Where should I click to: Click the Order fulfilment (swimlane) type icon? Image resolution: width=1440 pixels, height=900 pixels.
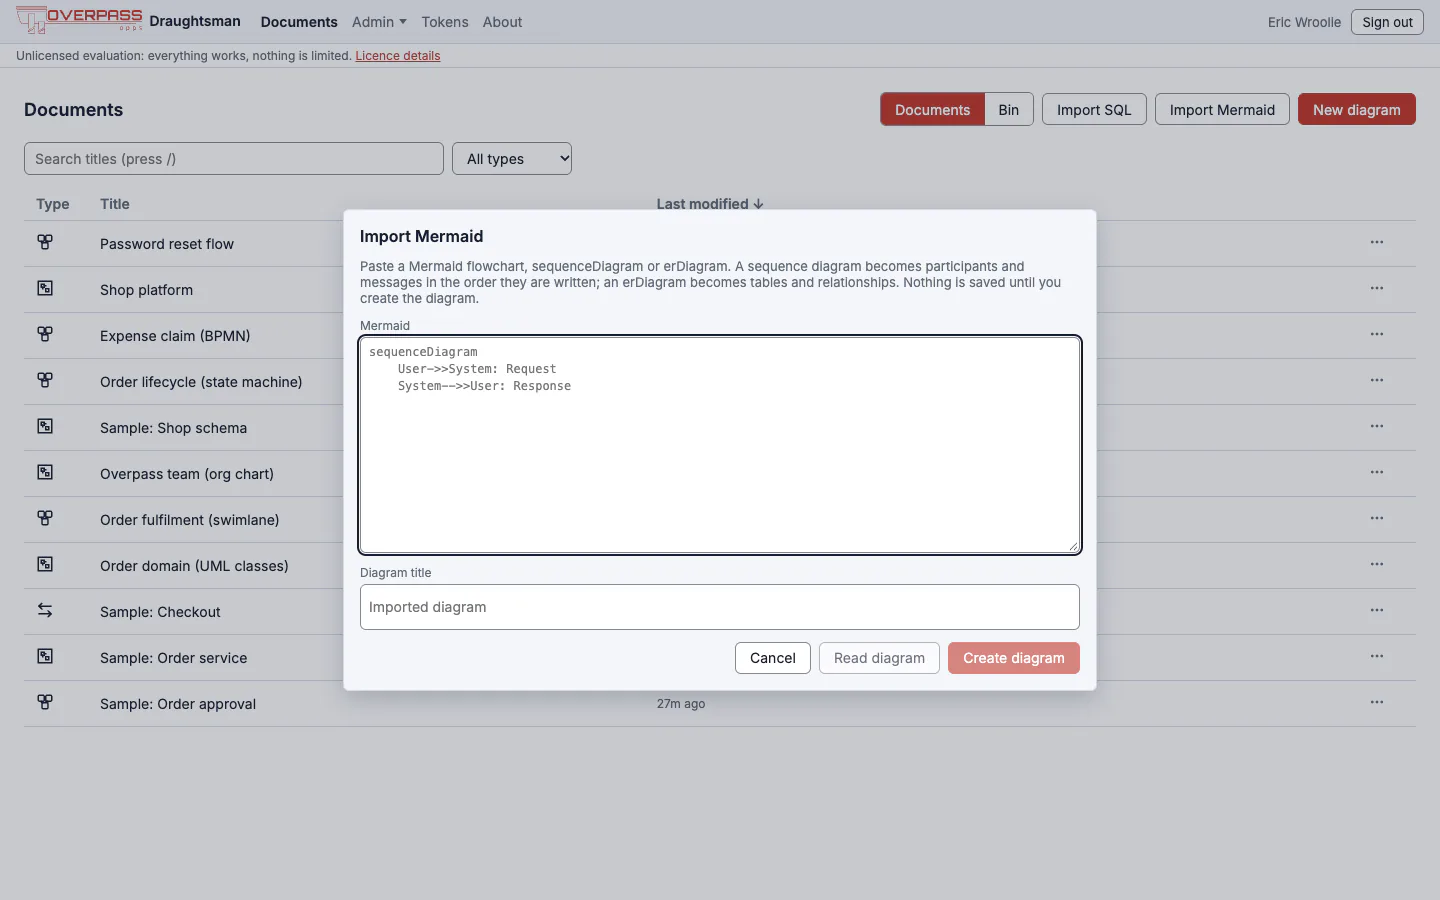pyautogui.click(x=45, y=518)
